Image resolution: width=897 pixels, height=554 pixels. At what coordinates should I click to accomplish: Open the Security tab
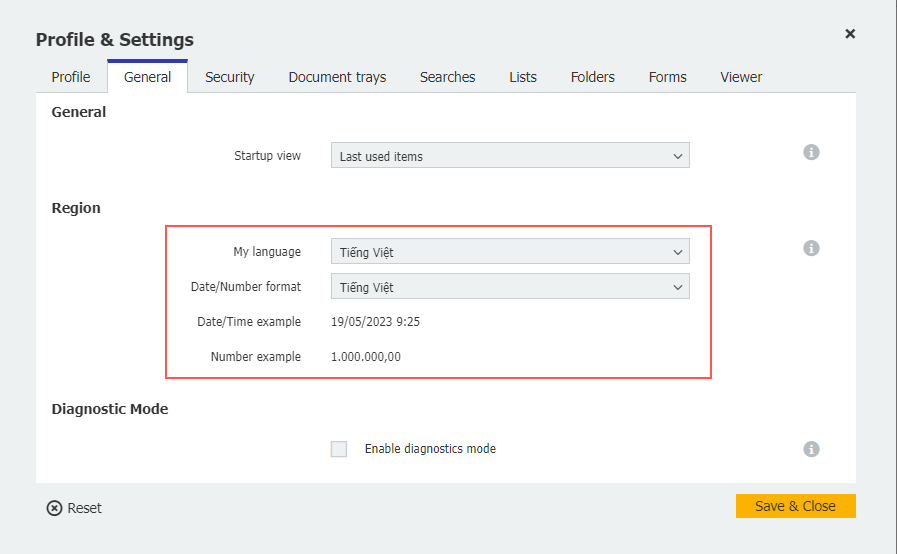230,77
